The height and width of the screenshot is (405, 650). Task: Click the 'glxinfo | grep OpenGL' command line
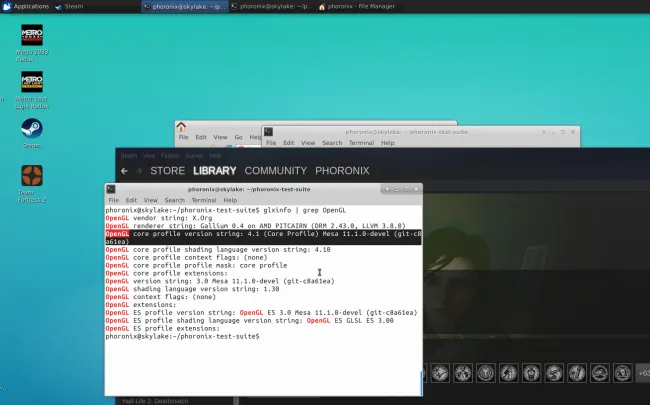pos(226,210)
